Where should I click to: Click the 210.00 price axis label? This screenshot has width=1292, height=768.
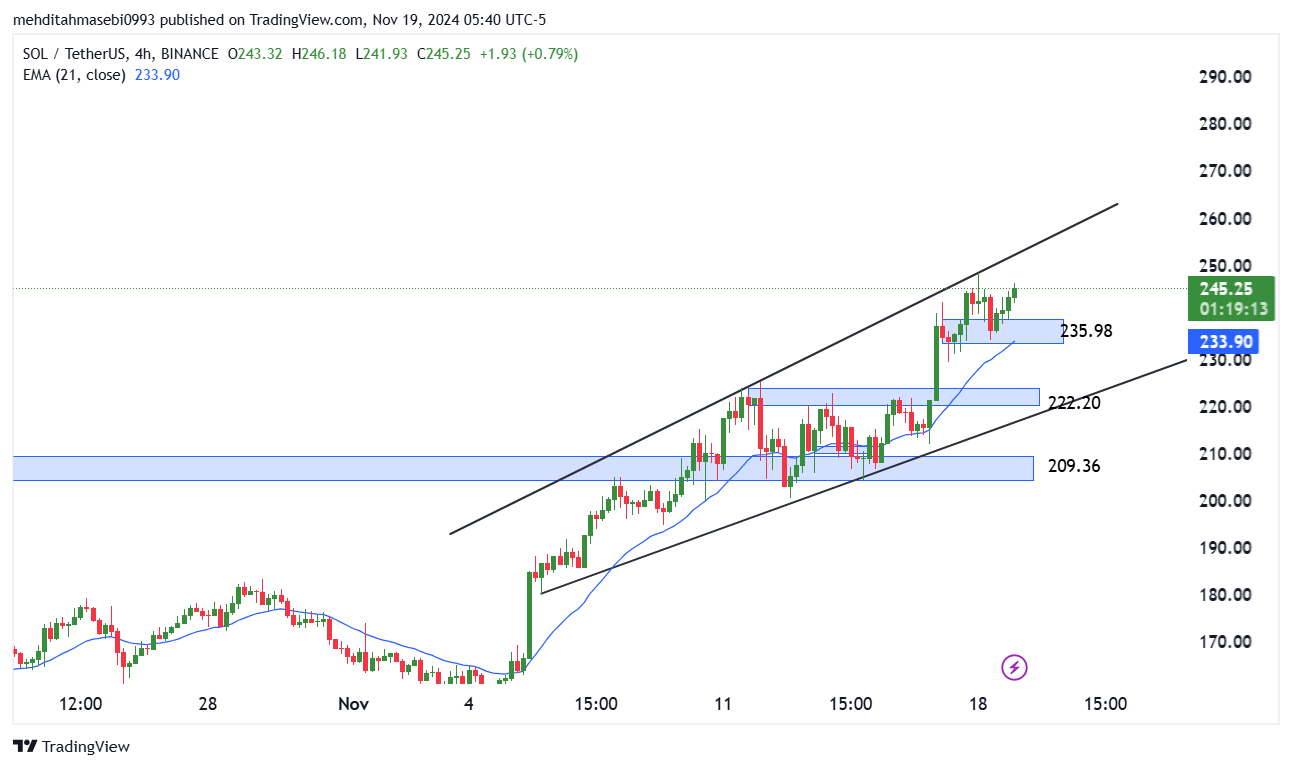pyautogui.click(x=1225, y=454)
